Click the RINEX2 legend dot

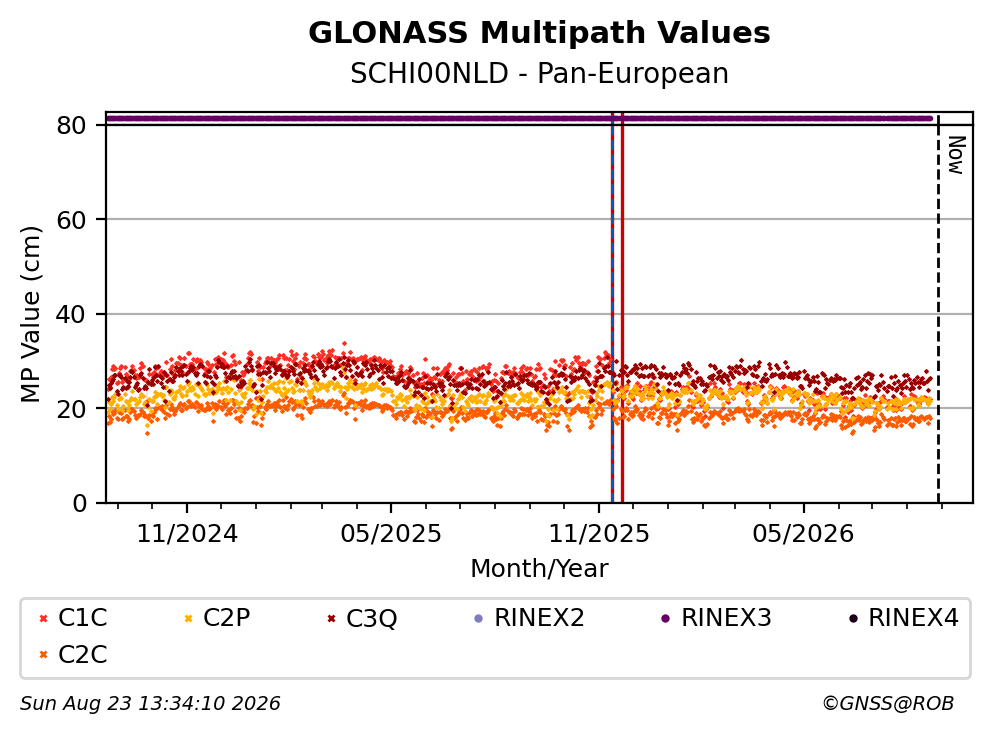tap(479, 618)
